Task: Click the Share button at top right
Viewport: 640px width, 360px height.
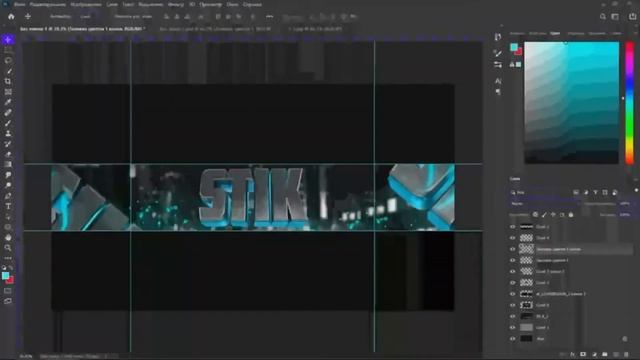Action: point(633,16)
